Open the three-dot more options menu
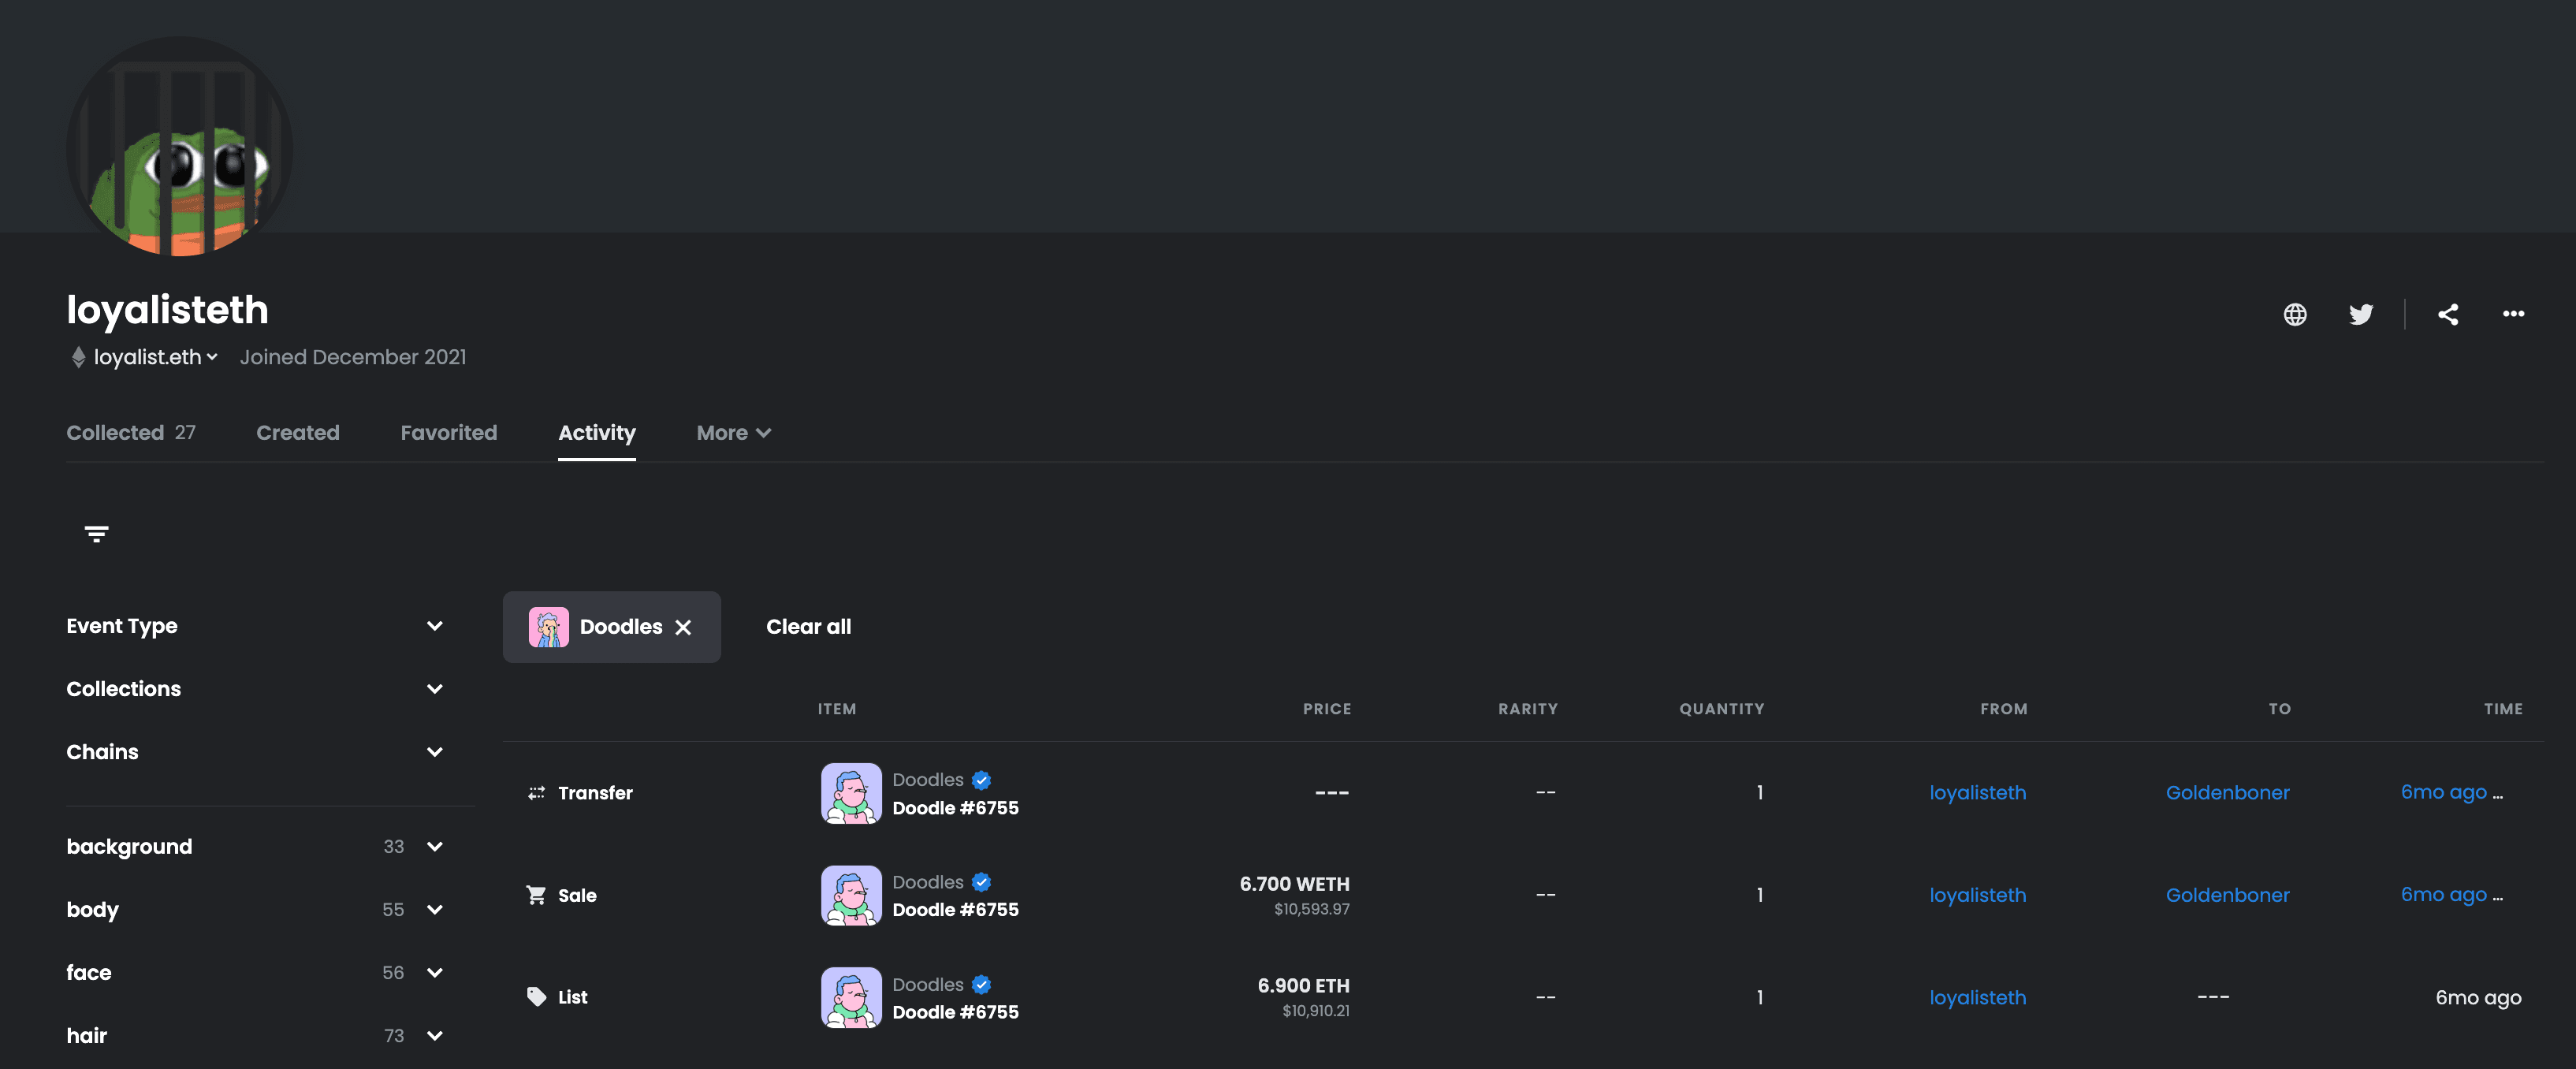This screenshot has height=1069, width=2576. coord(2513,314)
